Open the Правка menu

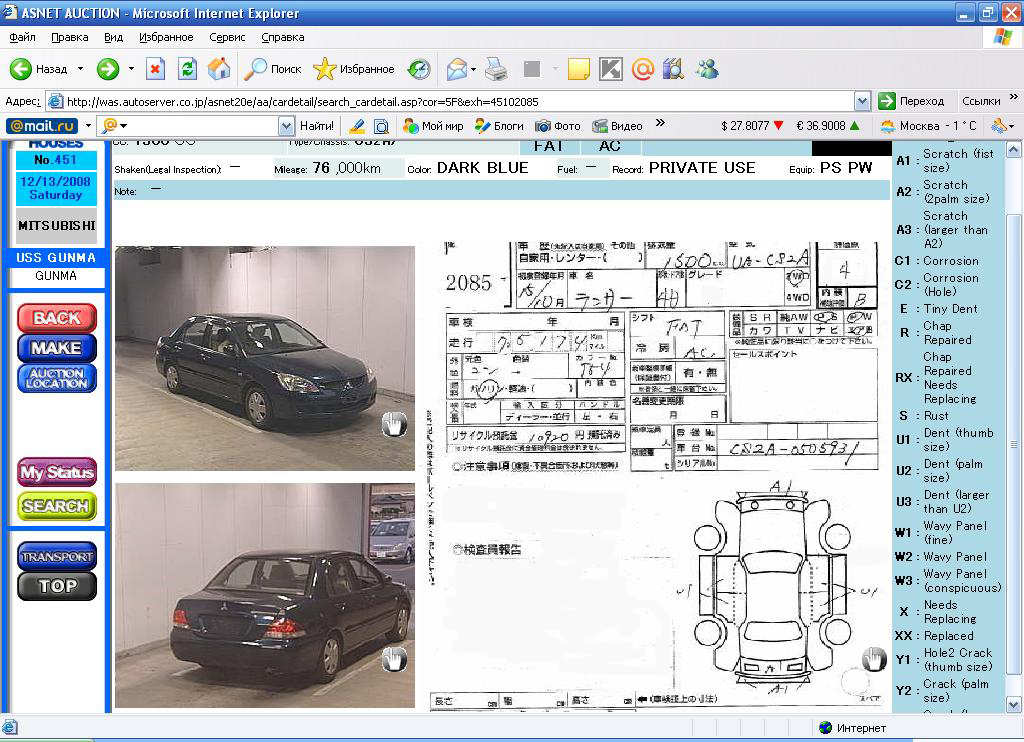click(69, 37)
